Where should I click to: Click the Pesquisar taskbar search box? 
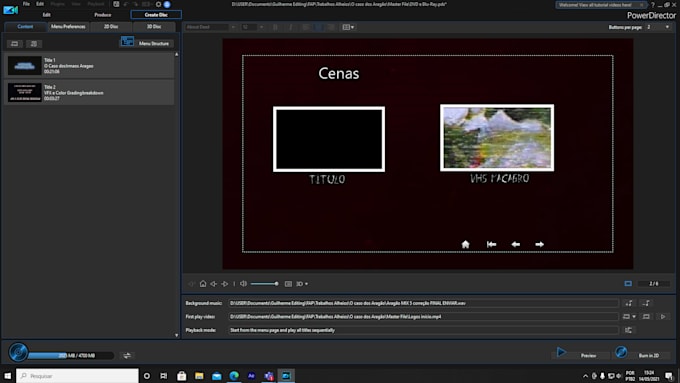tap(77, 376)
